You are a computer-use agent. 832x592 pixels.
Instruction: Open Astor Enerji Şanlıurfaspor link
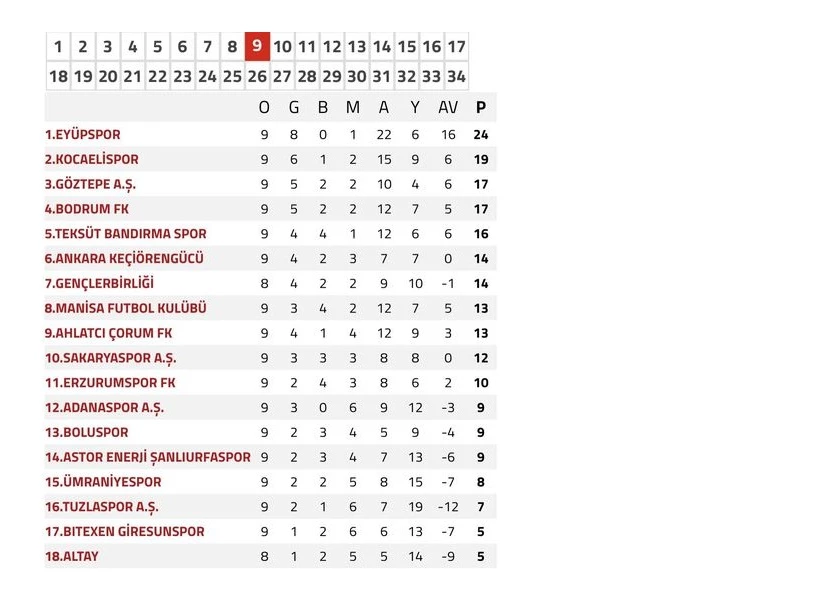(x=148, y=457)
